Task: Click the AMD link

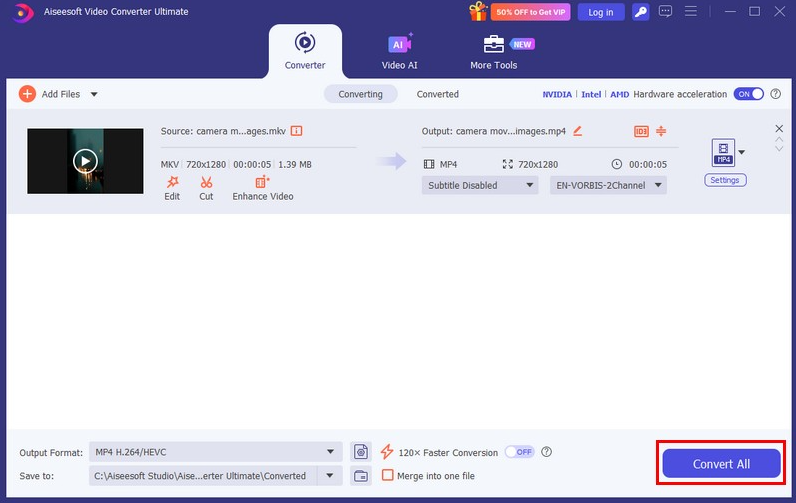Action: (619, 94)
